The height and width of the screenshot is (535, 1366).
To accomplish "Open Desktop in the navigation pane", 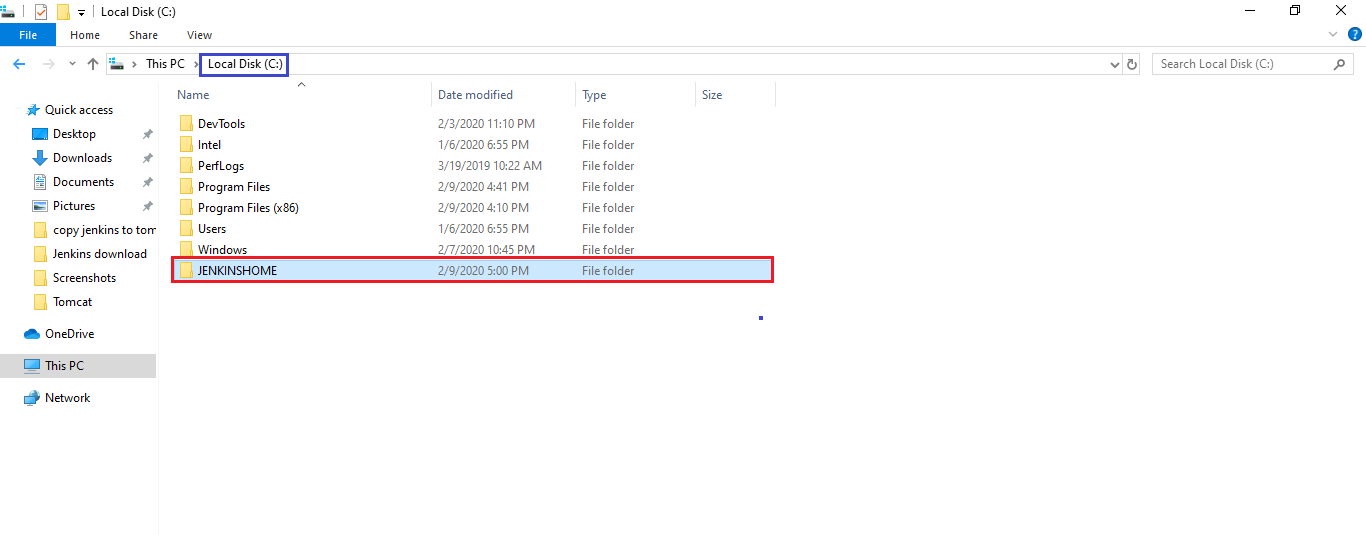I will (74, 134).
